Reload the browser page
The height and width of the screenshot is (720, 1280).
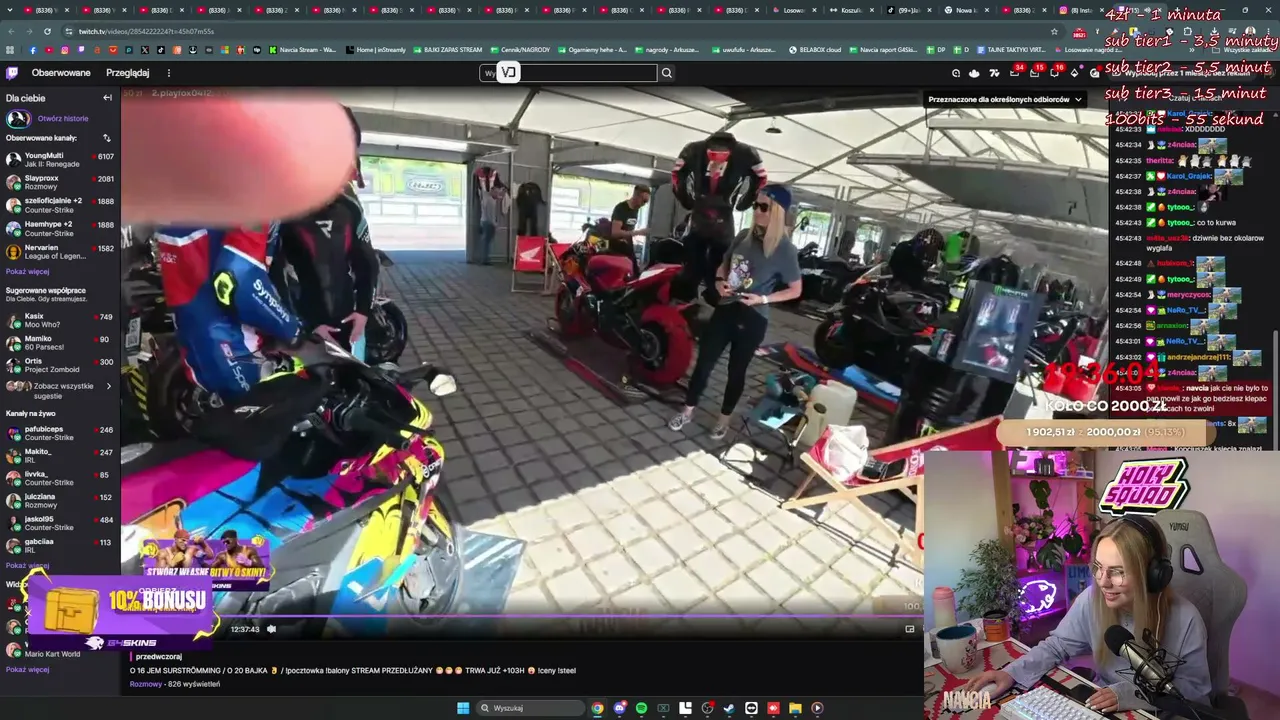pos(48,31)
